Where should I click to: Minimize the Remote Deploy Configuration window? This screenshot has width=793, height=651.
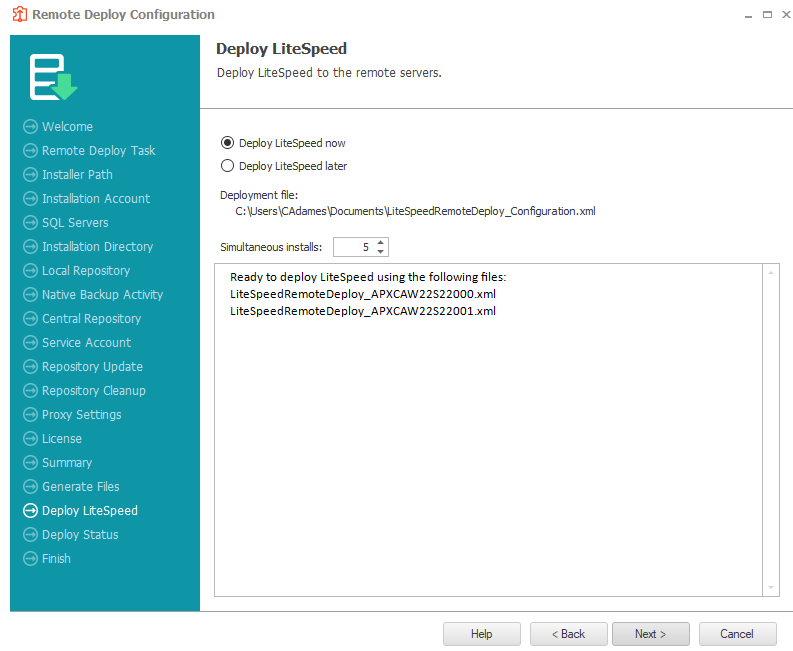748,15
